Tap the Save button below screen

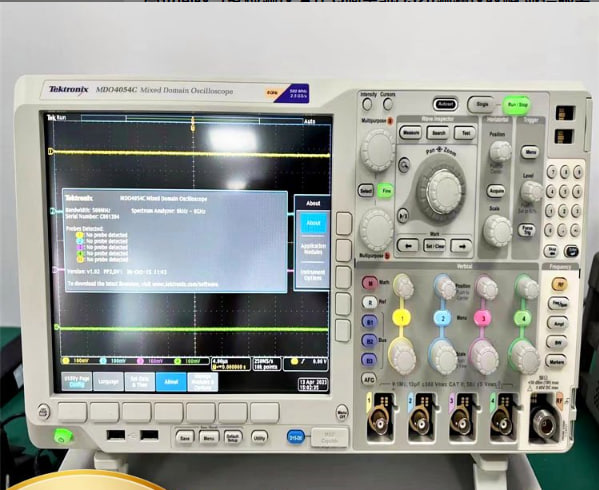[x=185, y=438]
